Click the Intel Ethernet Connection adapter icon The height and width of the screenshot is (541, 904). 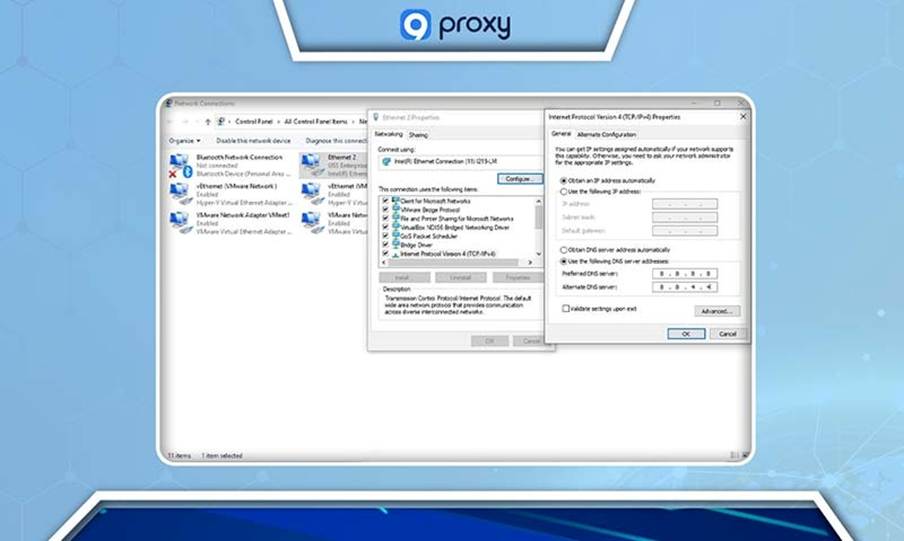[386, 162]
